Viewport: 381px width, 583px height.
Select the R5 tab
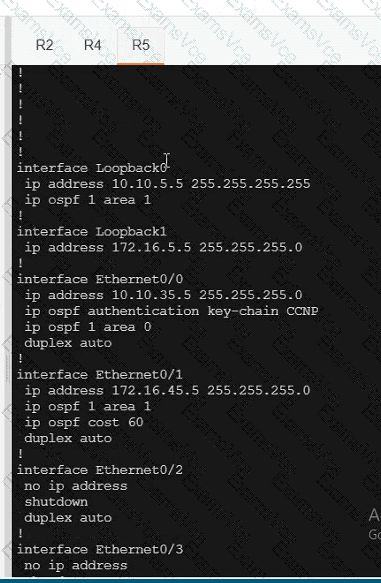point(141,45)
